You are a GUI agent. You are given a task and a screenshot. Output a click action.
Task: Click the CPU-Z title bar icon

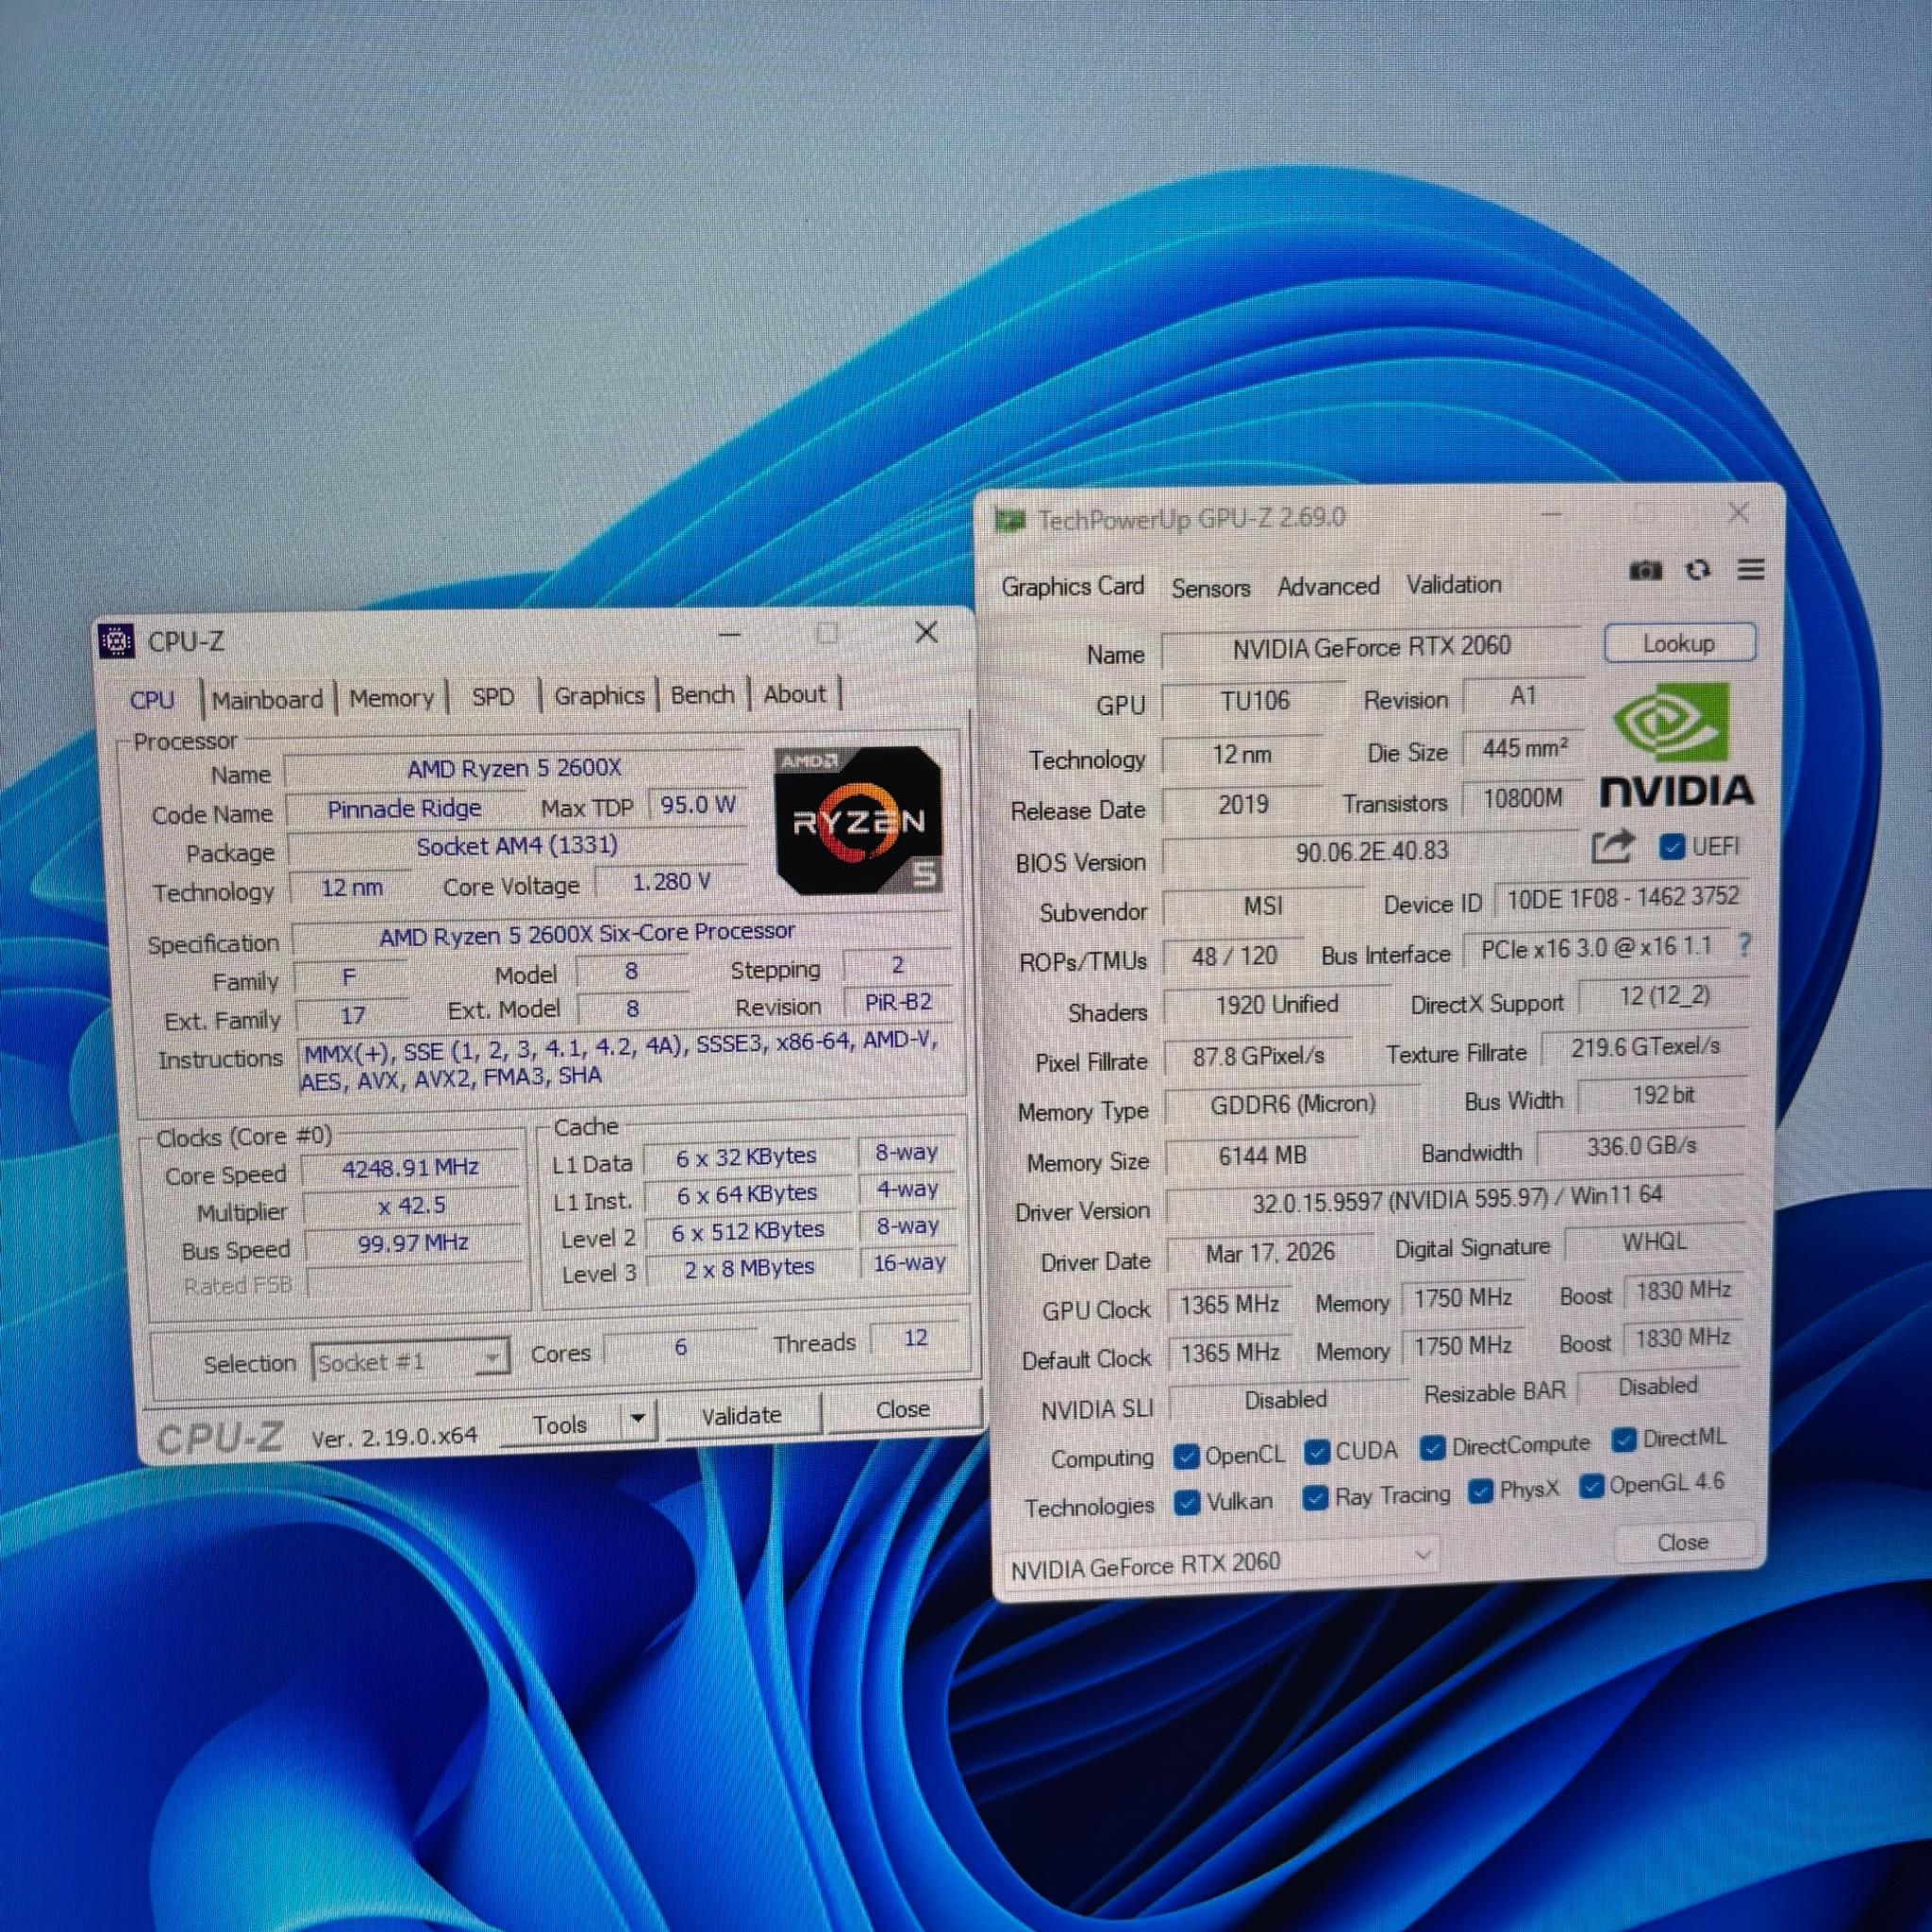(117, 641)
